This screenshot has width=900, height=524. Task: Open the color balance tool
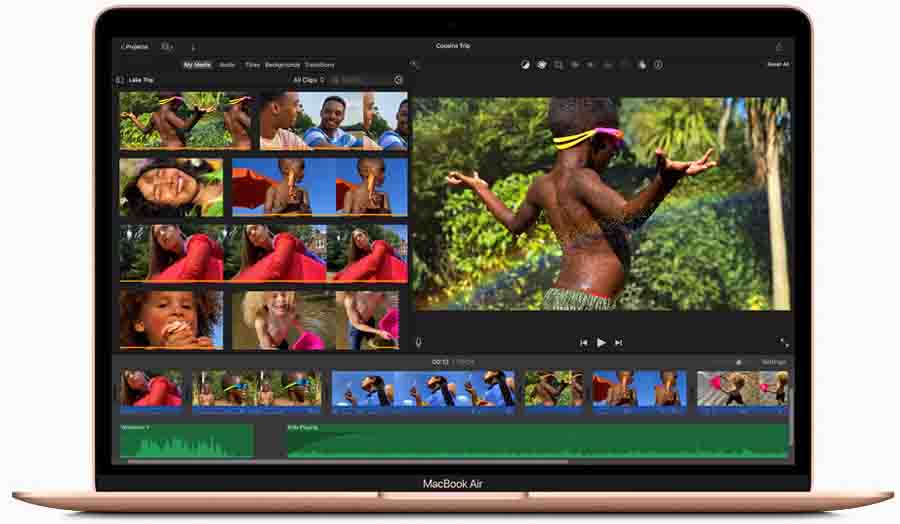[525, 65]
